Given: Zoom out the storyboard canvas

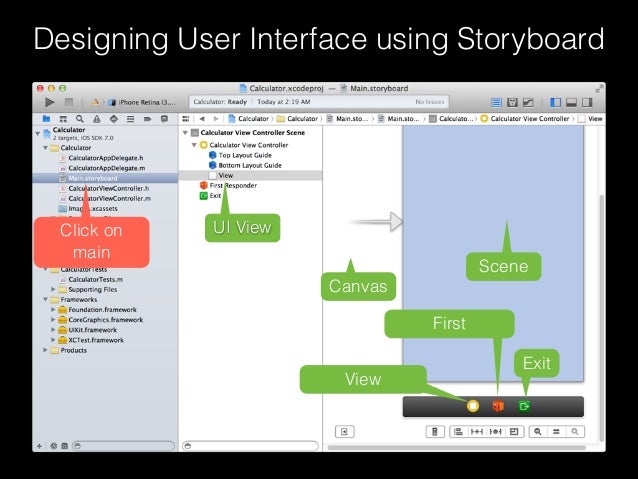Looking at the screenshot, I should pyautogui.click(x=538, y=432).
